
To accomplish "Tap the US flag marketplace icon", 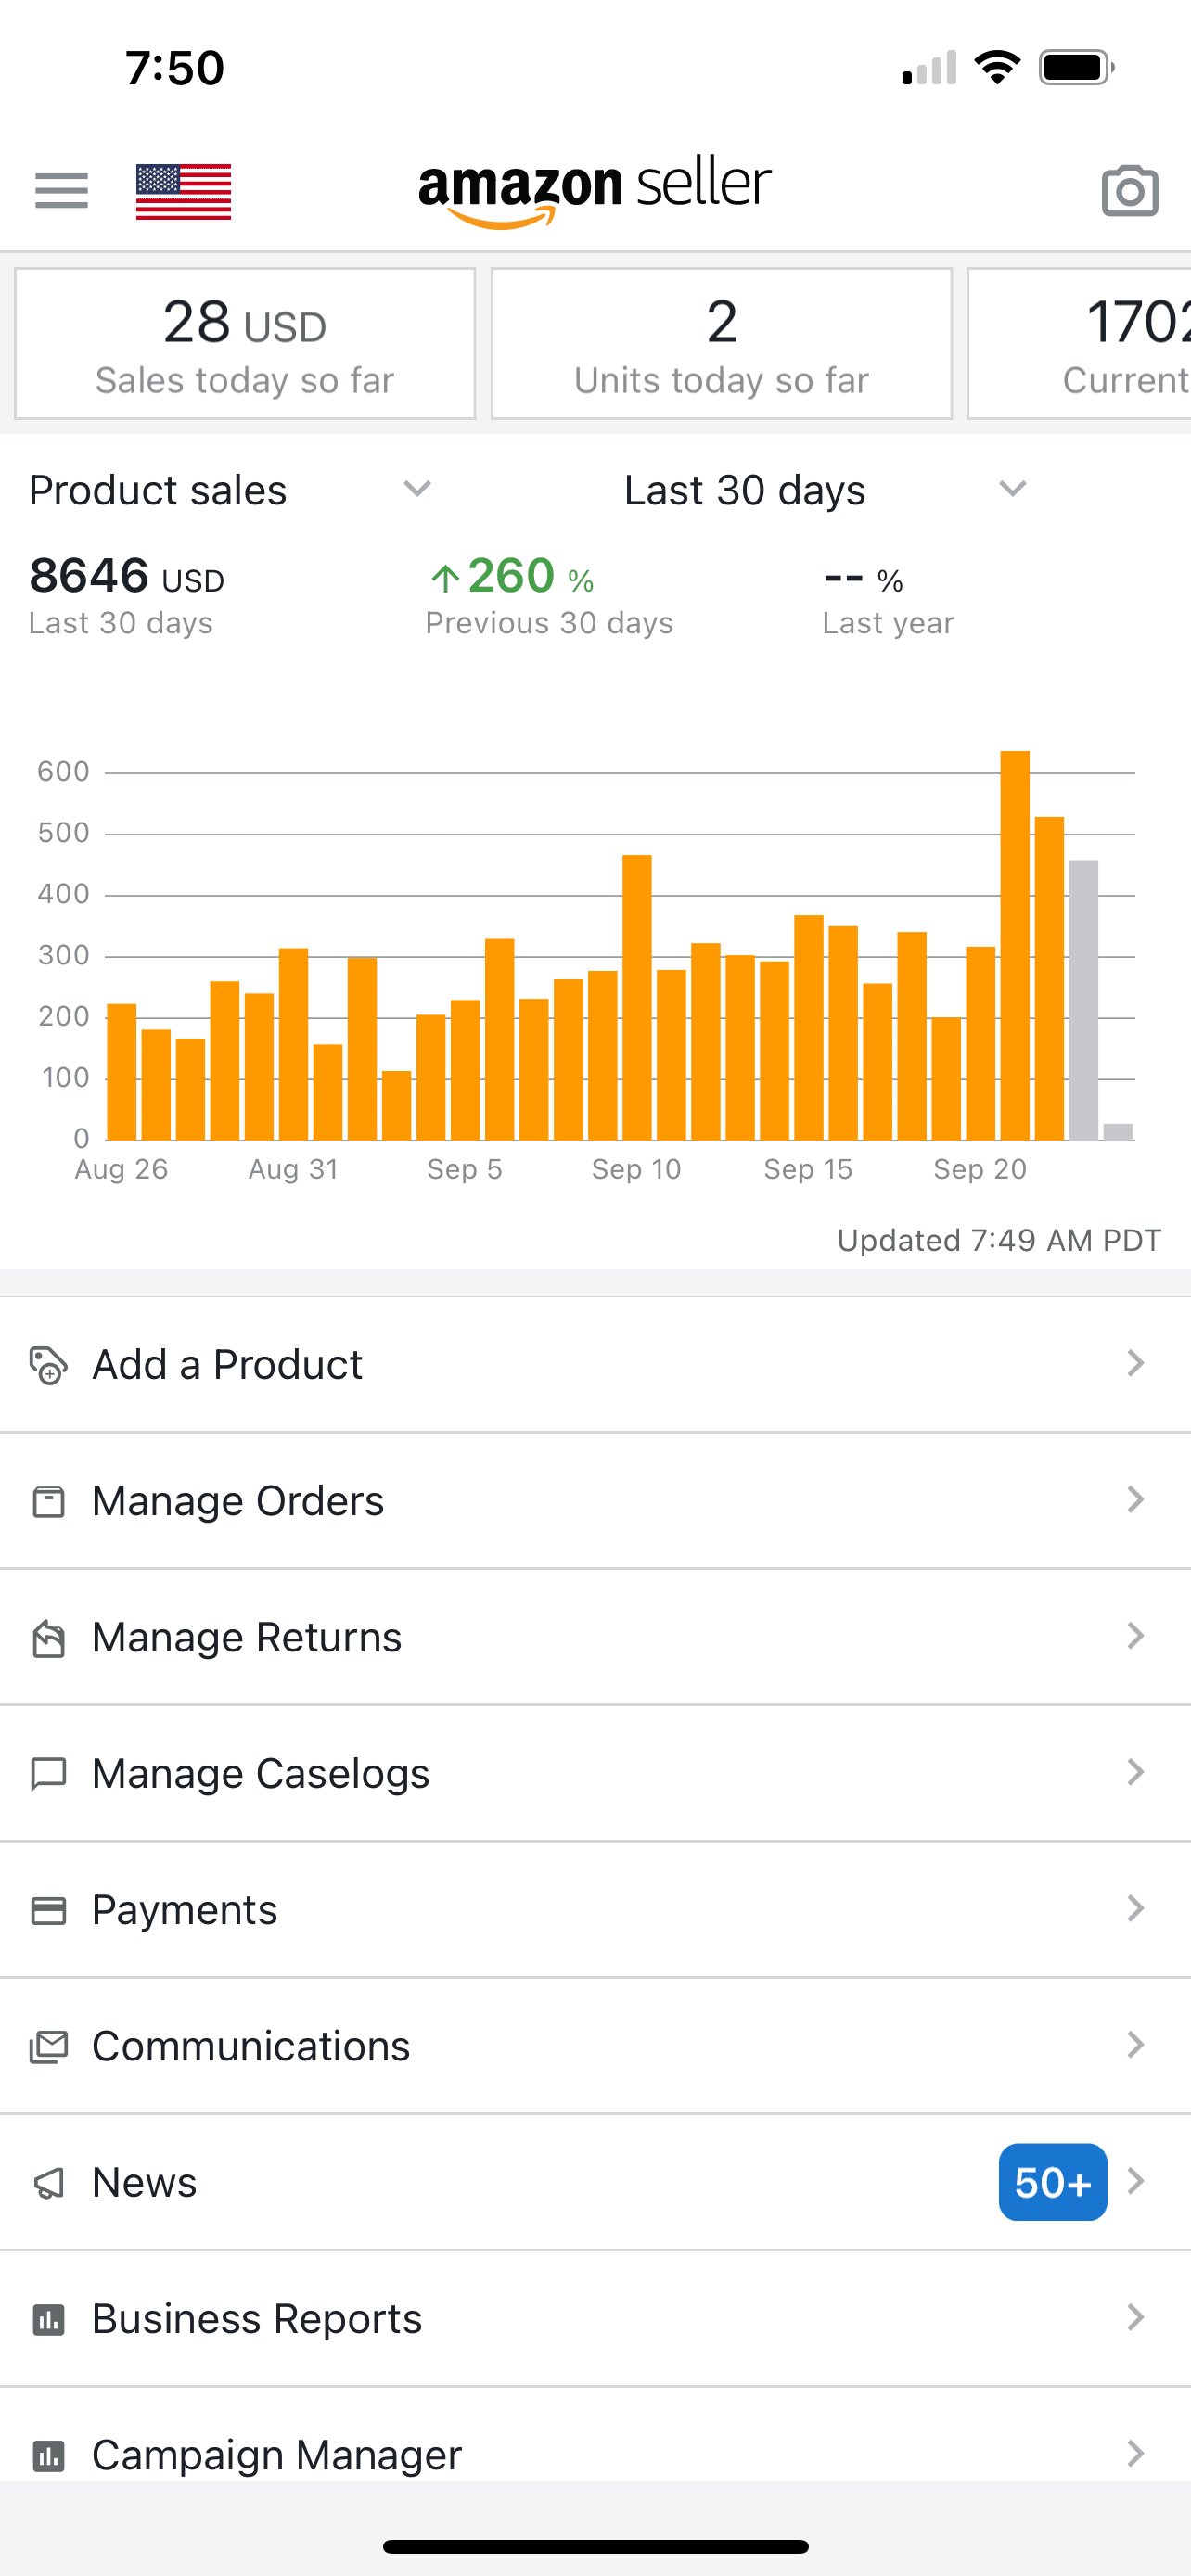I will pyautogui.click(x=183, y=191).
